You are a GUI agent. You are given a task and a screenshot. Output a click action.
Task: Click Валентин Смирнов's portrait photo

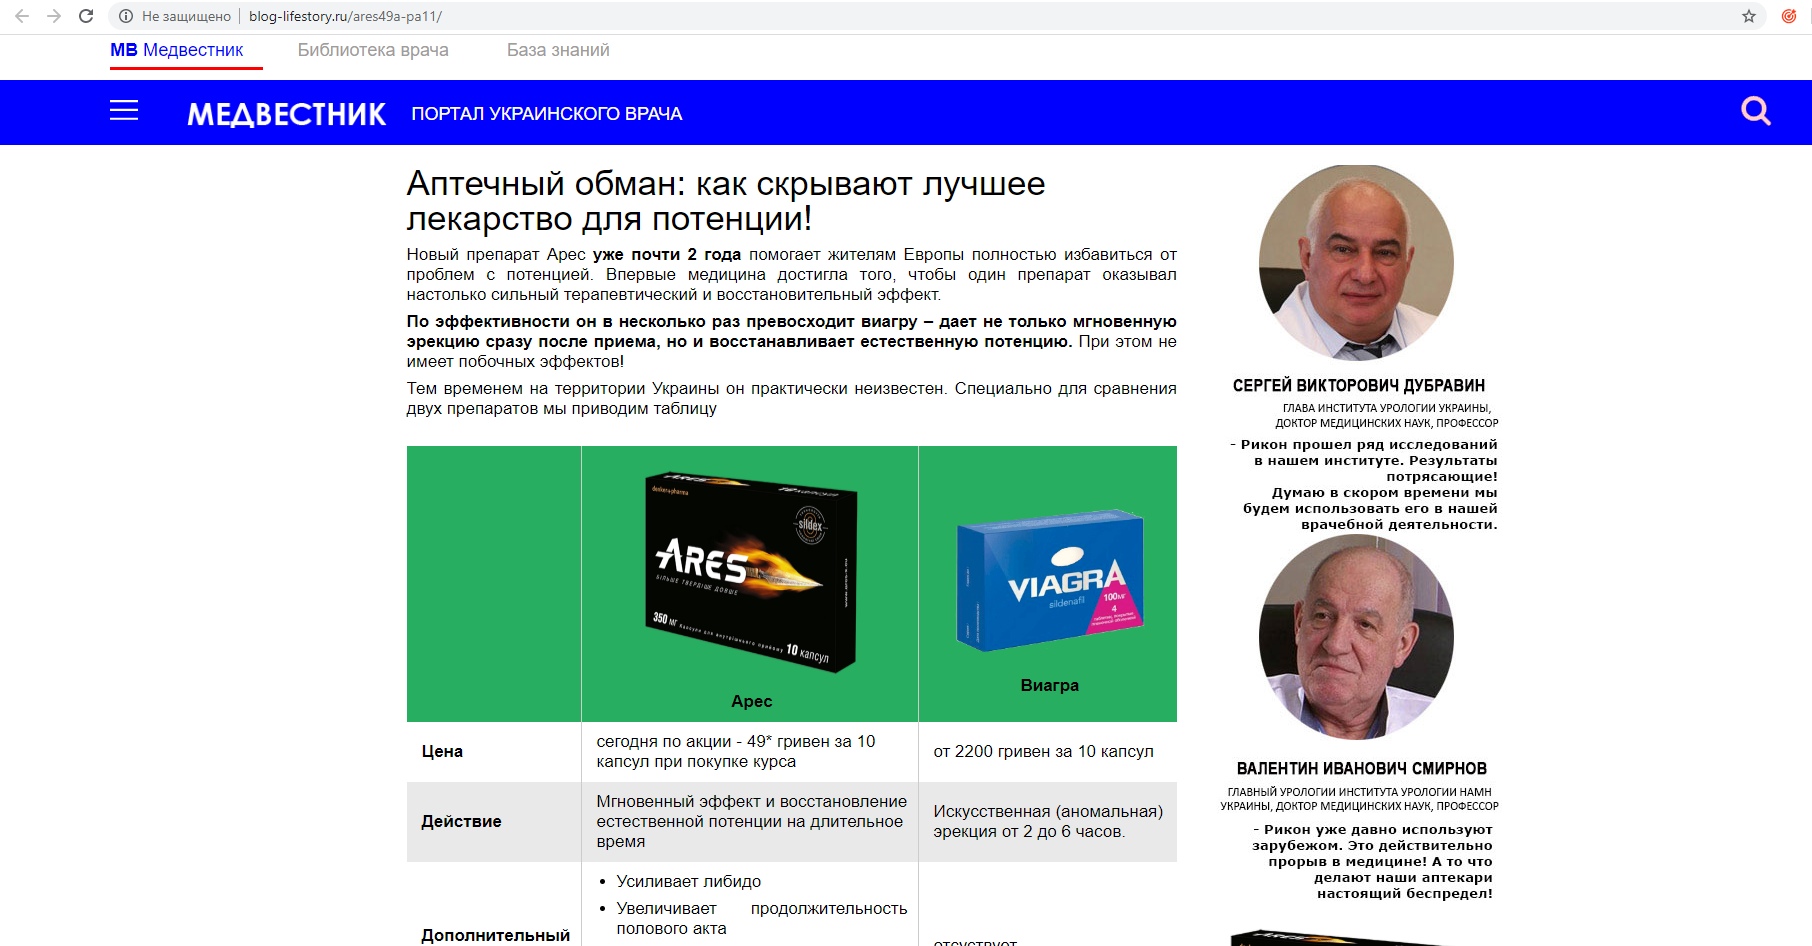1356,638
